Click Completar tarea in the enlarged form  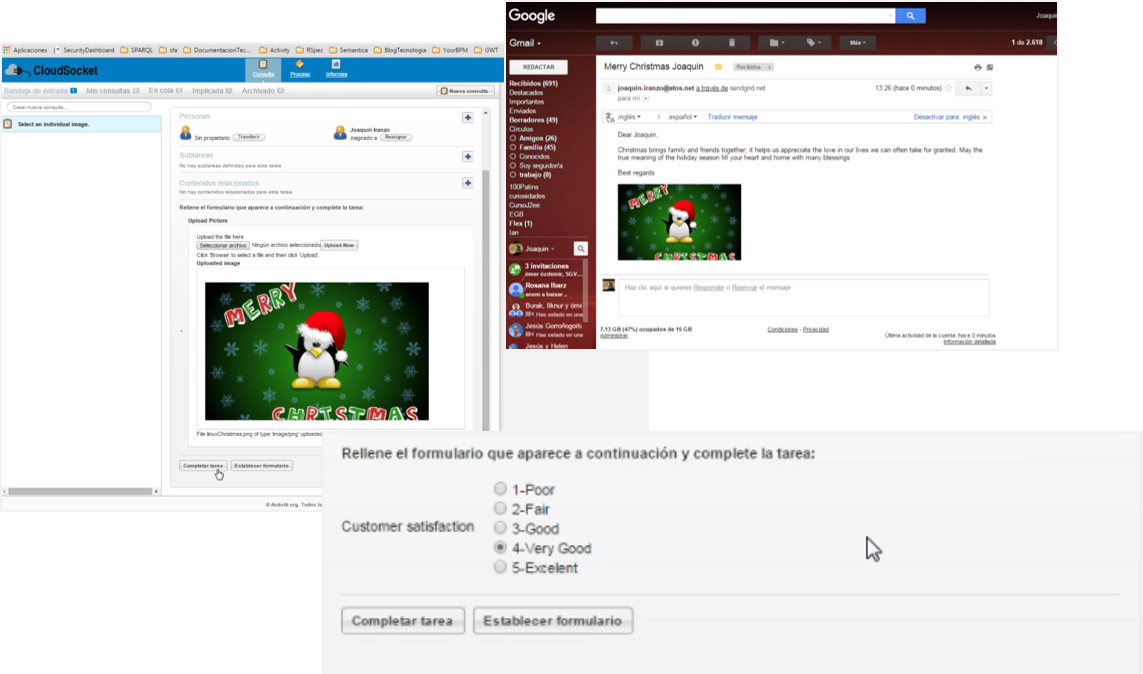pos(402,621)
